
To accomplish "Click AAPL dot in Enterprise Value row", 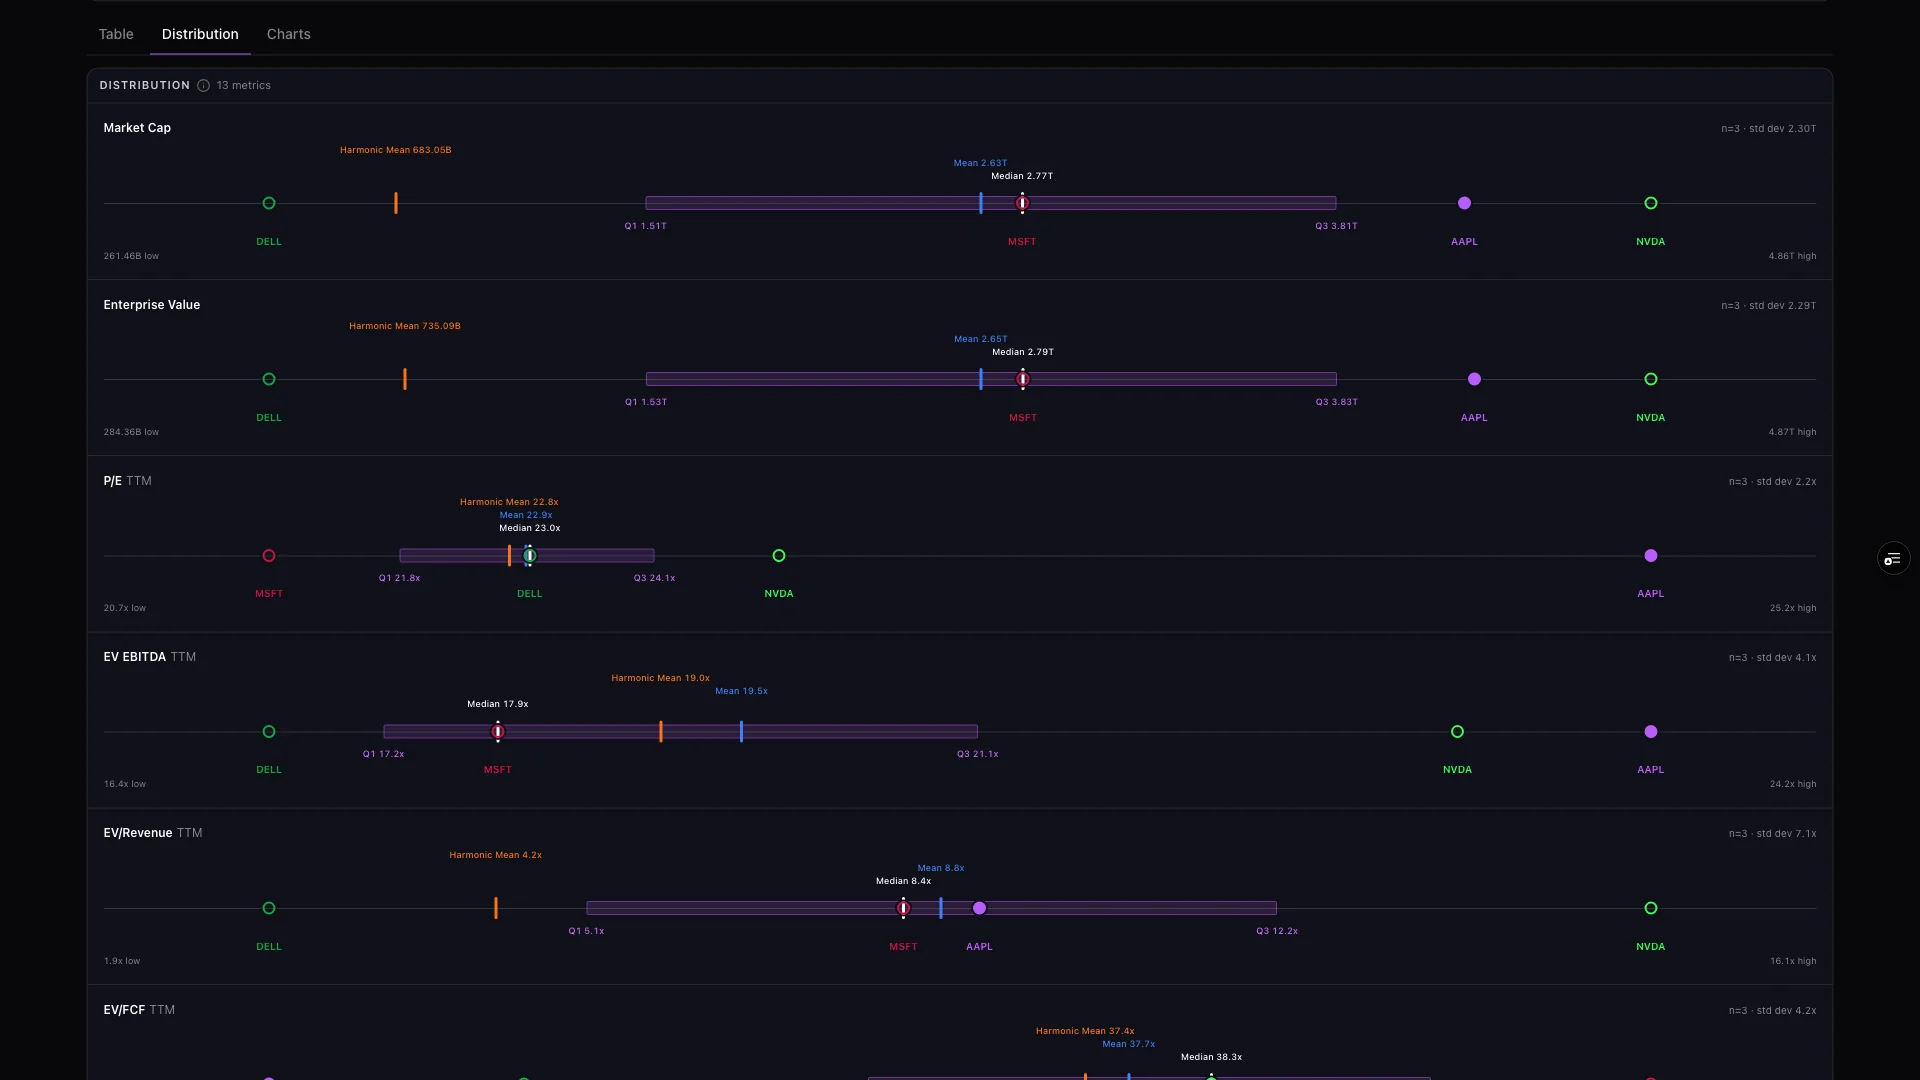I will pyautogui.click(x=1474, y=380).
